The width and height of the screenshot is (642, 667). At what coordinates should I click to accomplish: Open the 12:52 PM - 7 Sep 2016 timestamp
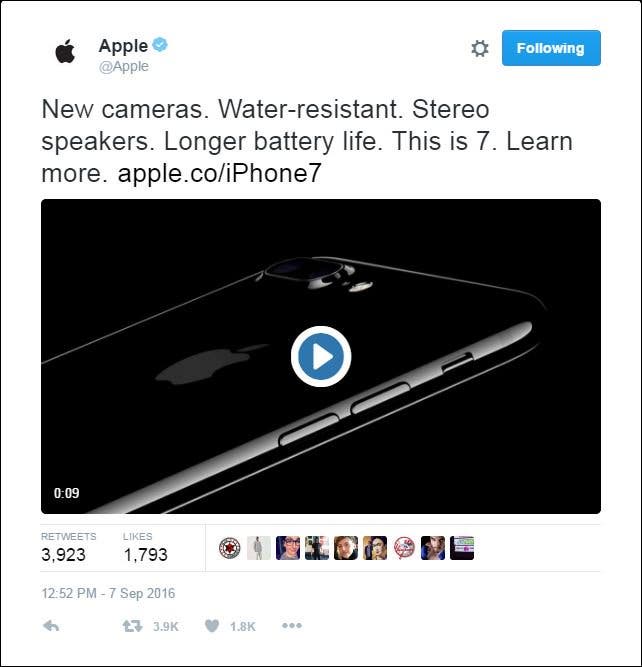coord(108,593)
